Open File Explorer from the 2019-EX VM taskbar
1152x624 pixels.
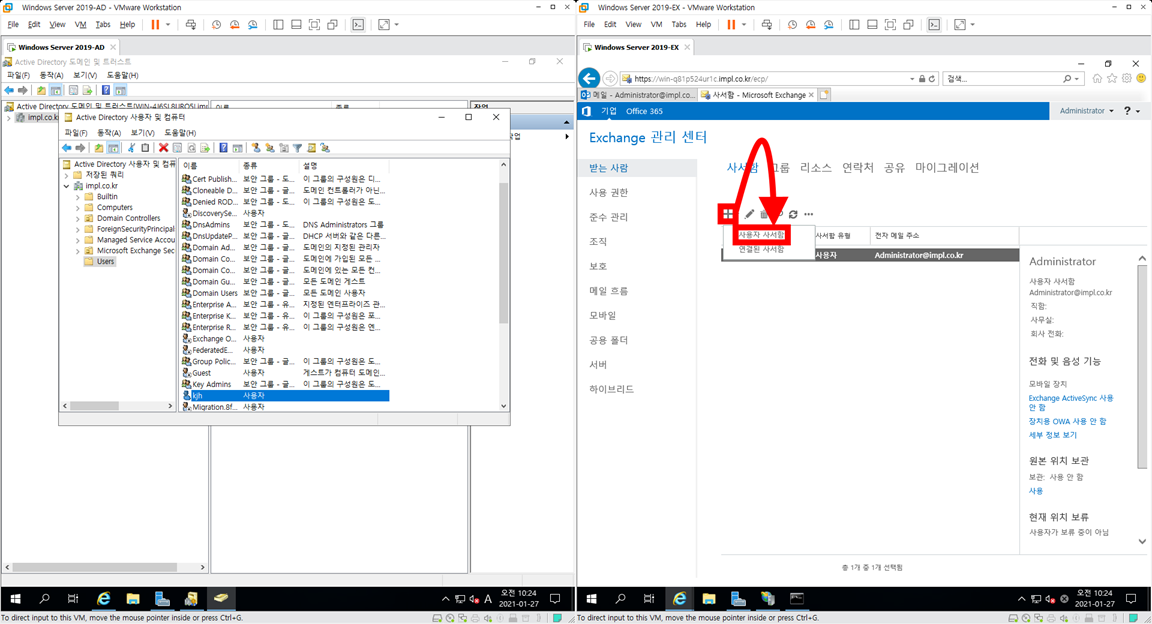pyautogui.click(x=708, y=599)
